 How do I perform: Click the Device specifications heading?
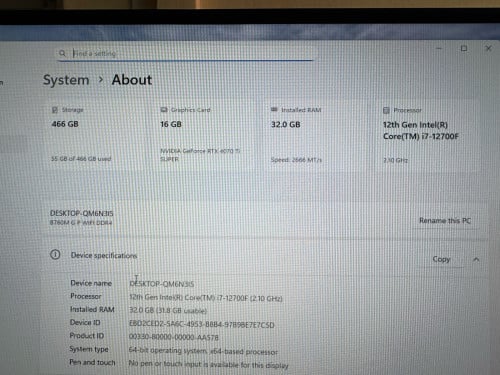104,256
